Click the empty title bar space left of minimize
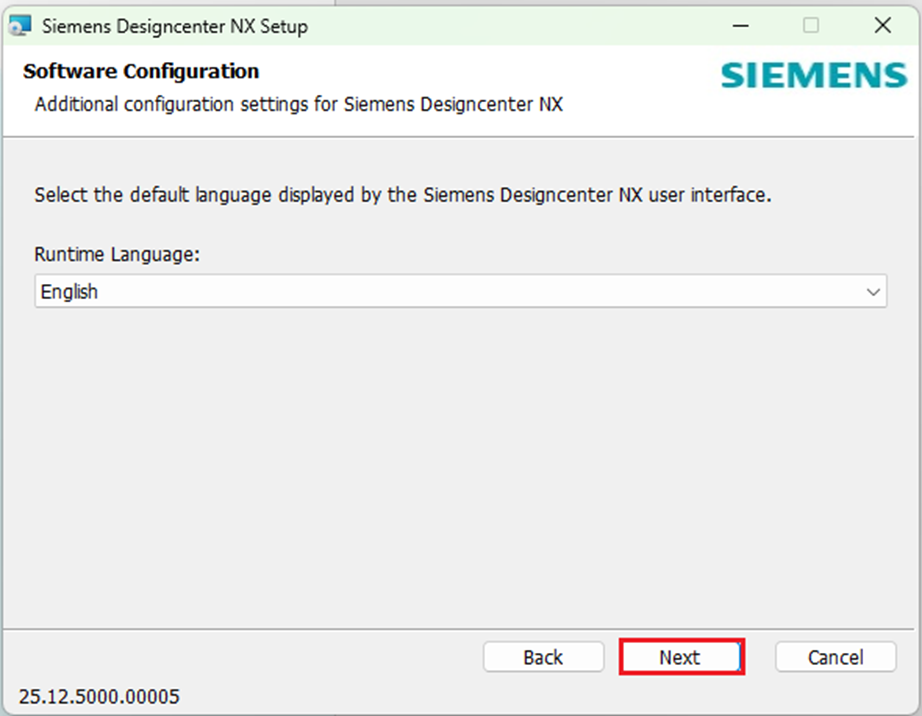This screenshot has height=716, width=922. point(520,26)
